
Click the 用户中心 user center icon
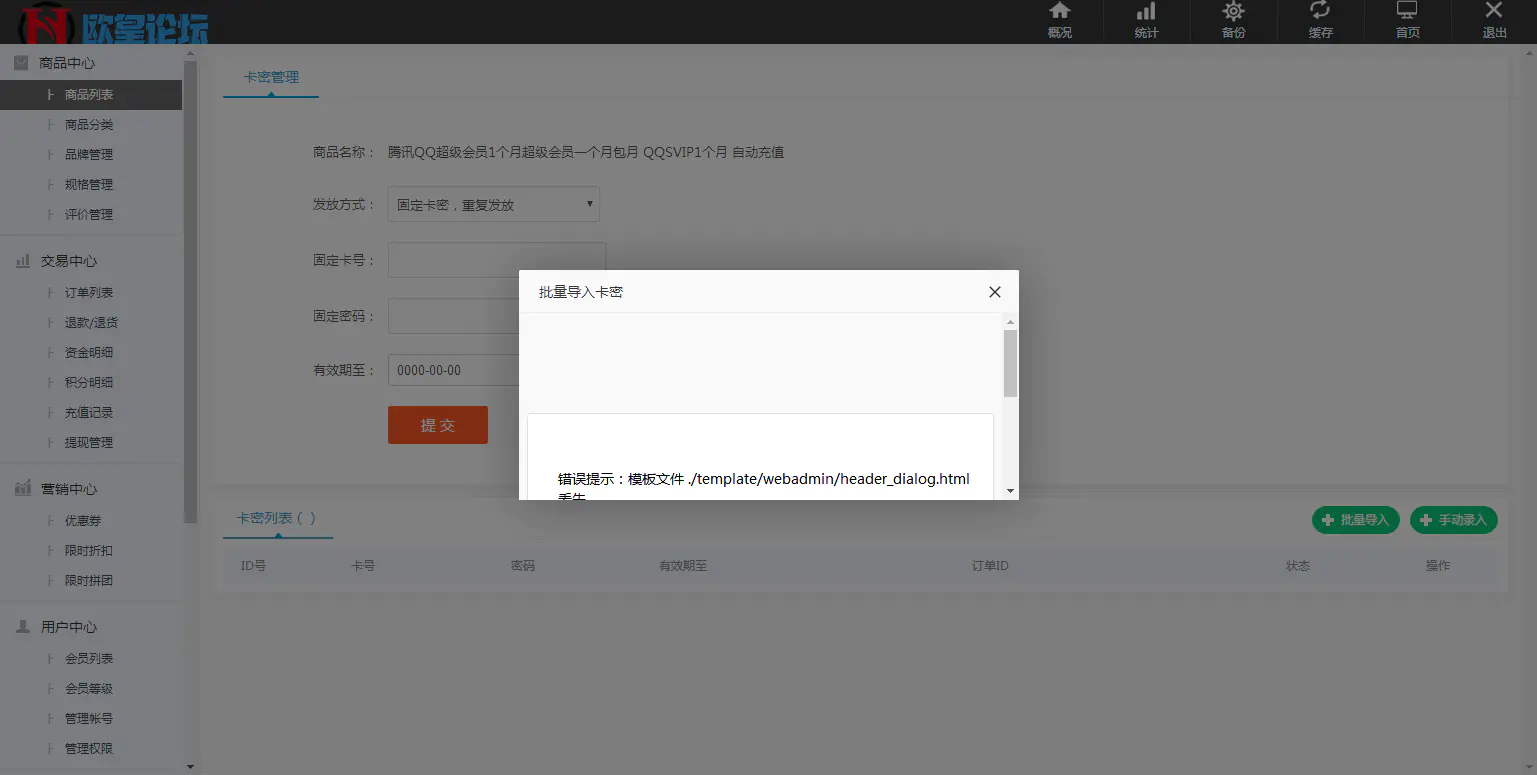tap(22, 626)
